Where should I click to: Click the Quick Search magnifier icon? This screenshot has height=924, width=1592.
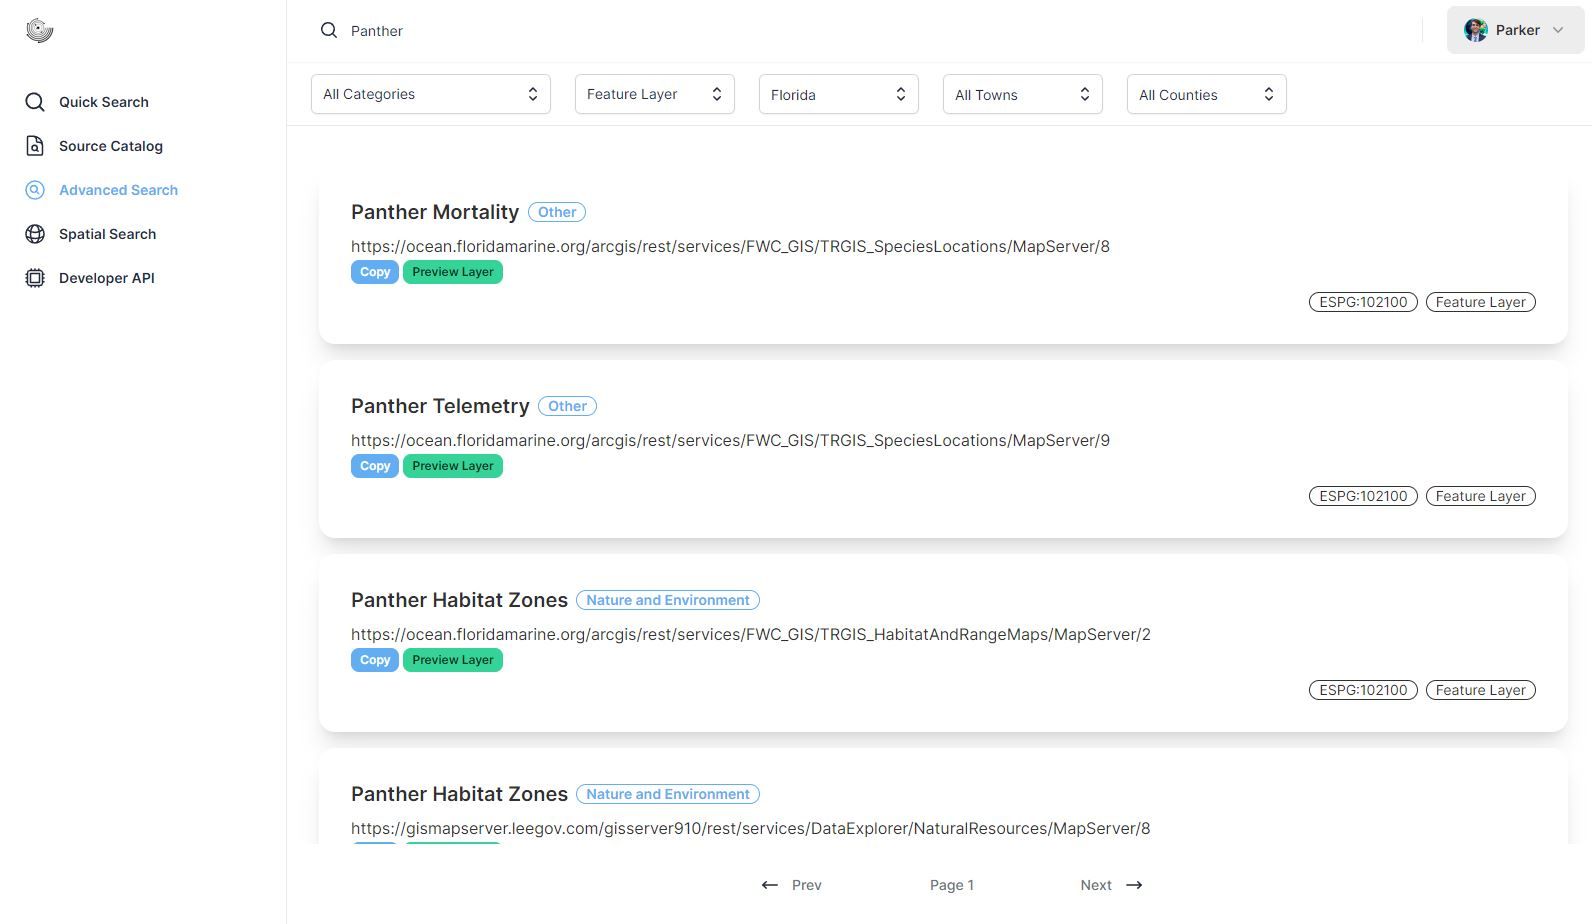point(35,102)
